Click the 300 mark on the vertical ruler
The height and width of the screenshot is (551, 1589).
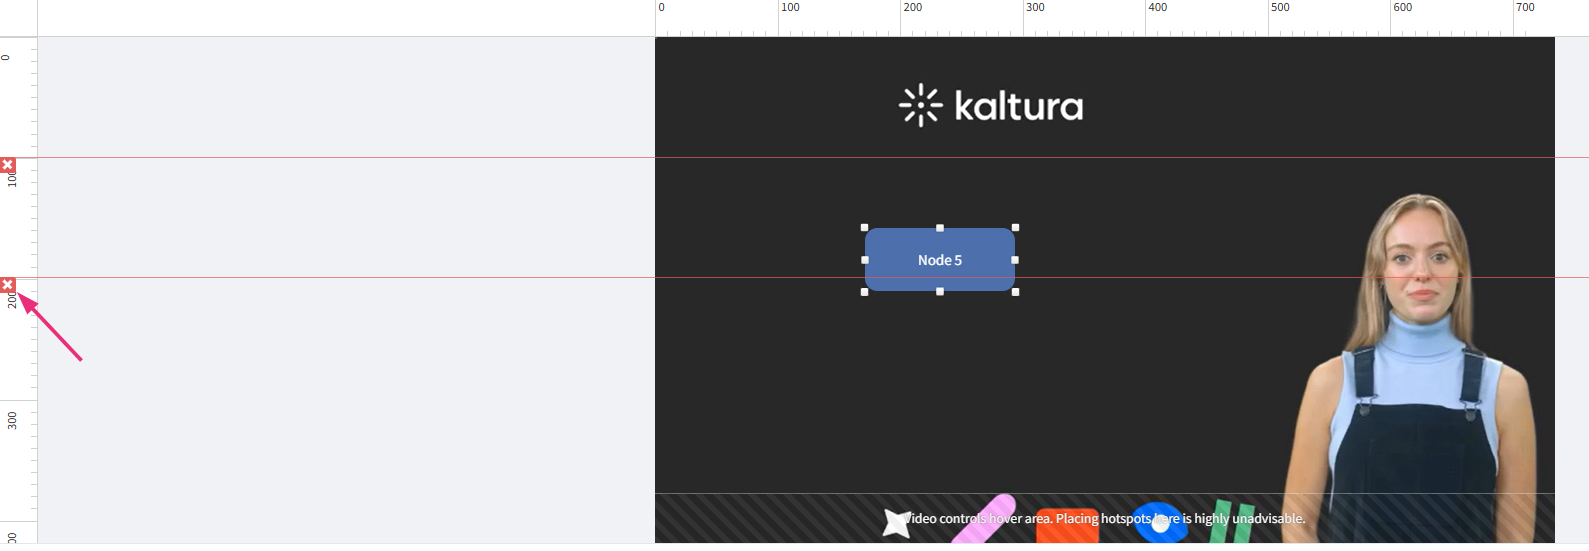tap(12, 421)
